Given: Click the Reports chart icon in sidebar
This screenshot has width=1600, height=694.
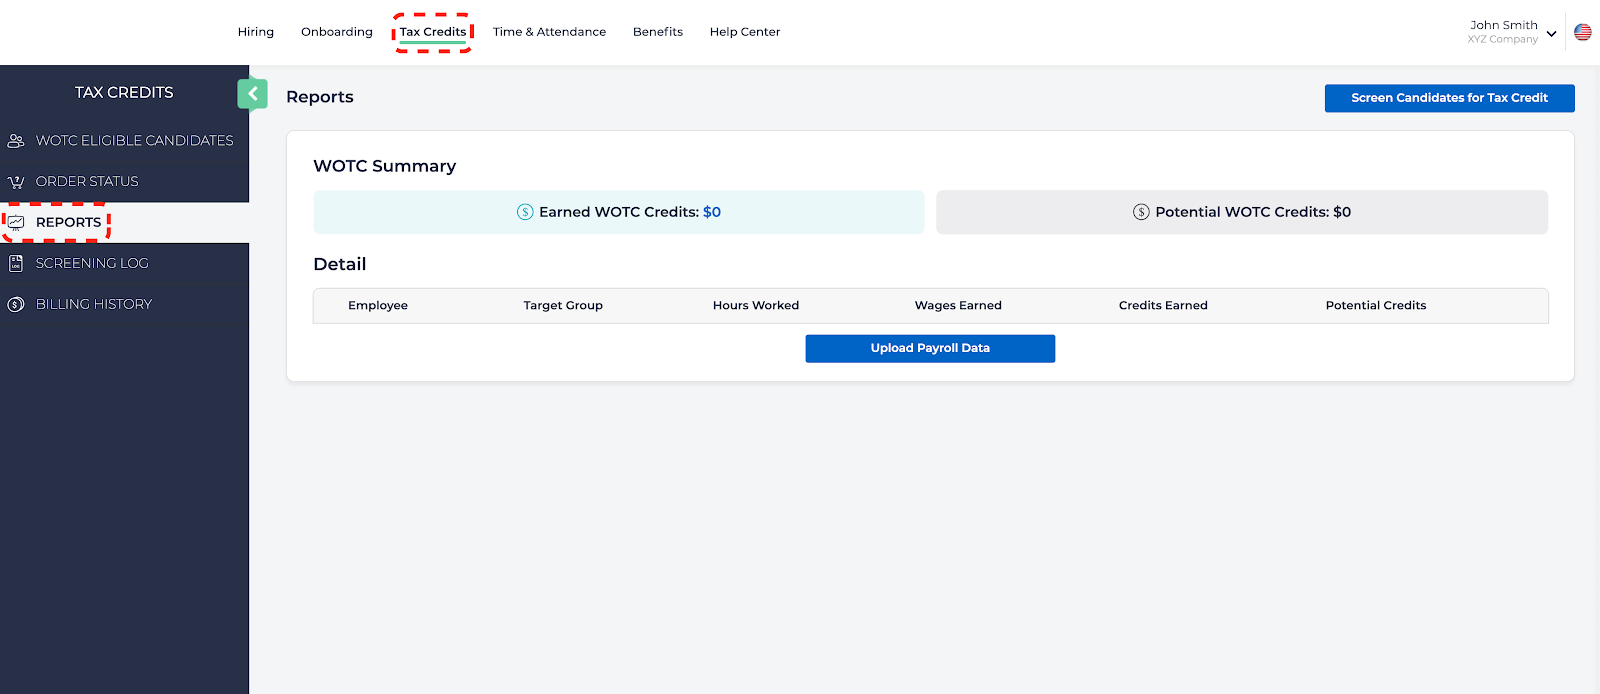Looking at the screenshot, I should click(16, 223).
